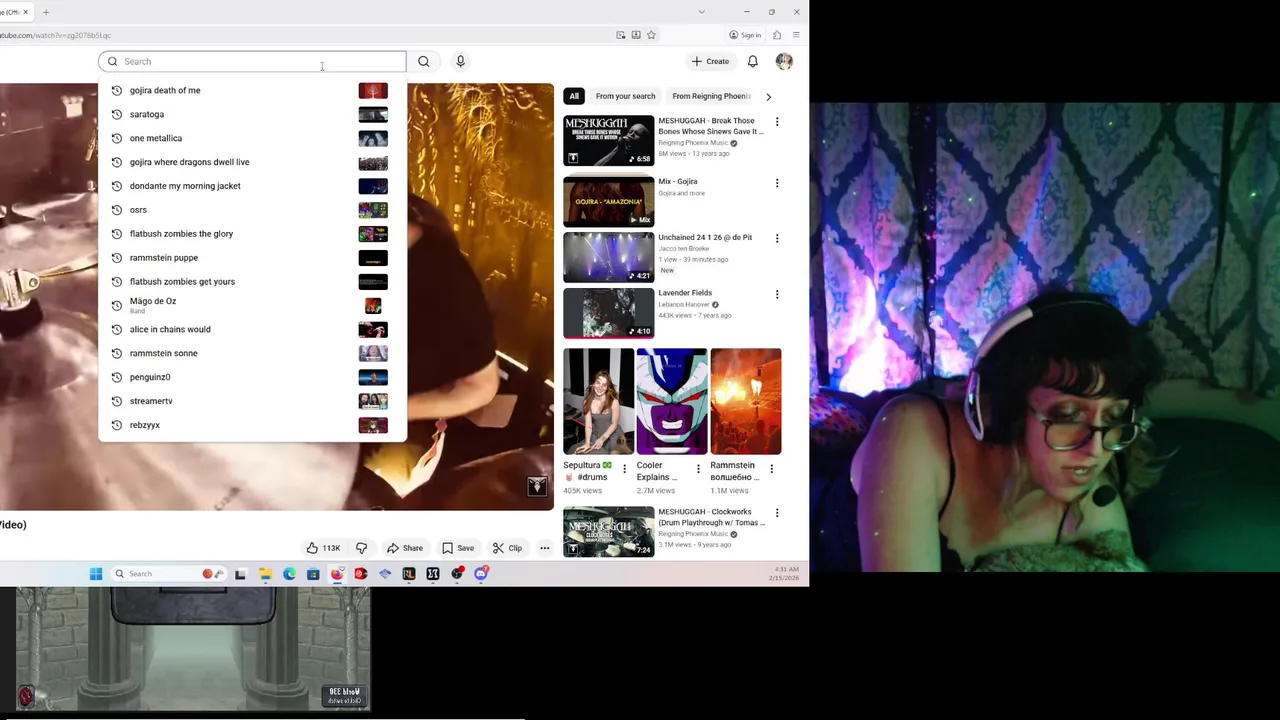Open options menu for Mix - Gojira

(x=777, y=183)
